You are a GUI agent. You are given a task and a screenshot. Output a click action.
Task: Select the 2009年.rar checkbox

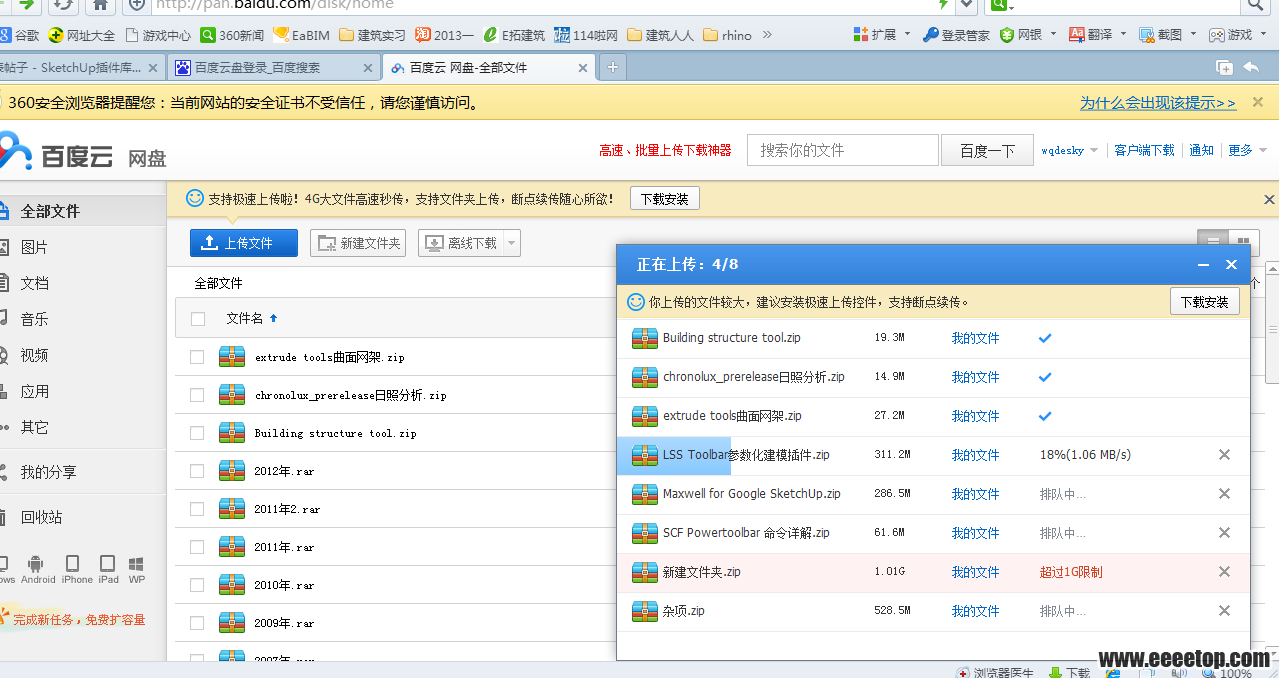[197, 623]
